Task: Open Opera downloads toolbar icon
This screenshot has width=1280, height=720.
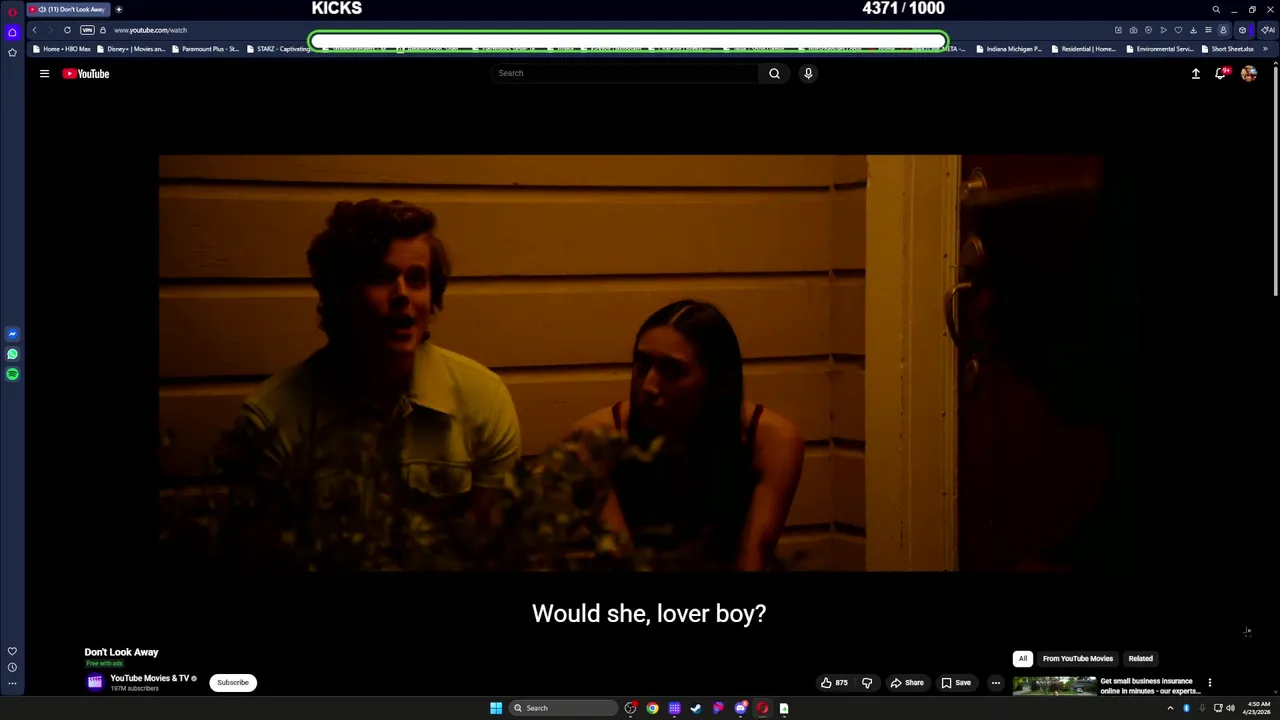Action: click(x=1193, y=30)
